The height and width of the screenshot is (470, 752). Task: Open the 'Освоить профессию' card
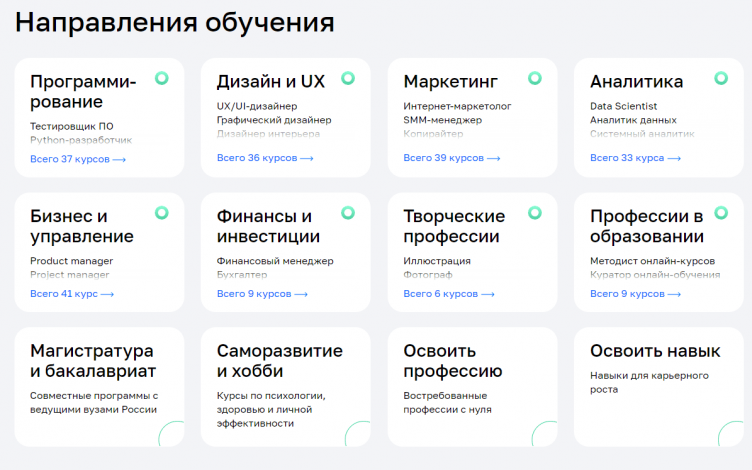point(472,387)
